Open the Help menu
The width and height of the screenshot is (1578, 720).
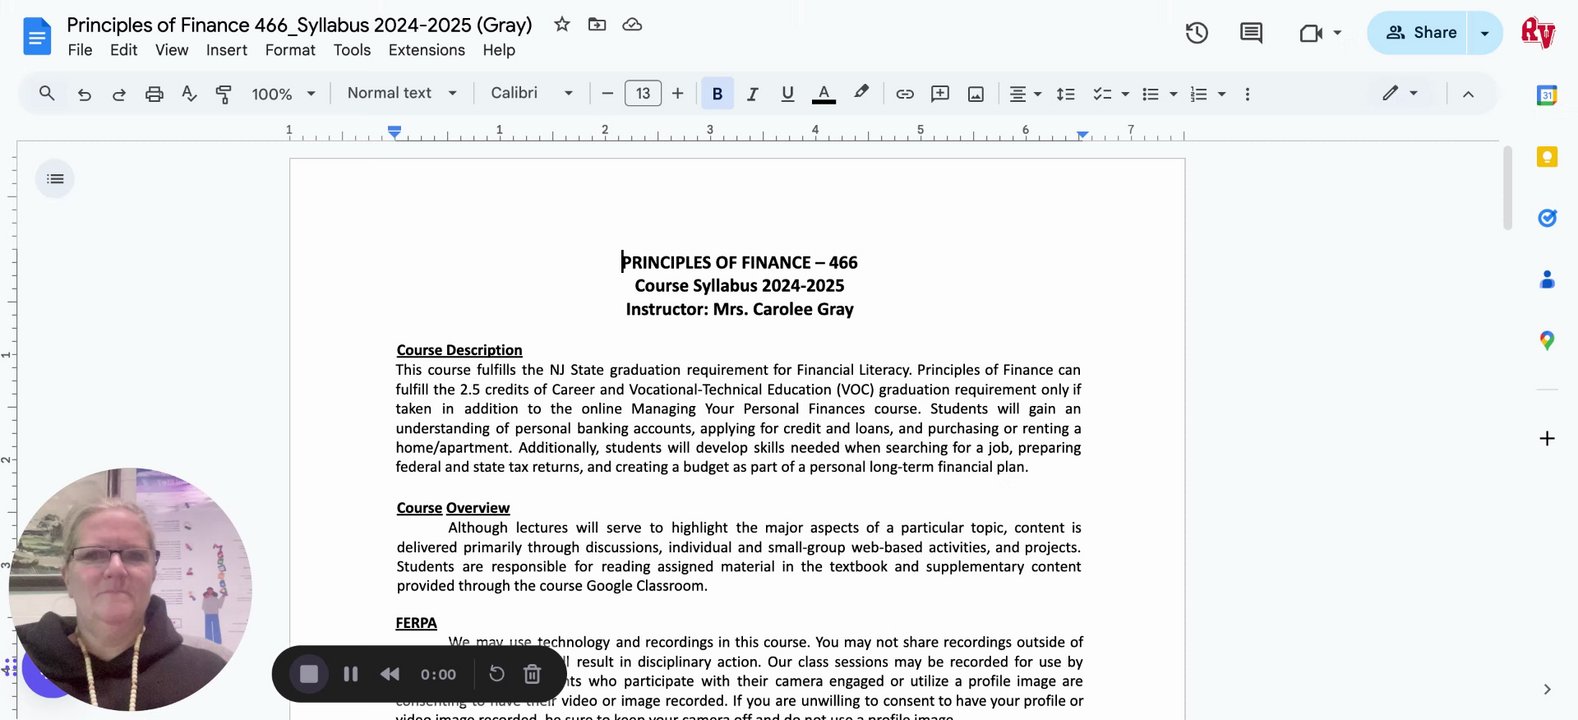pos(499,50)
